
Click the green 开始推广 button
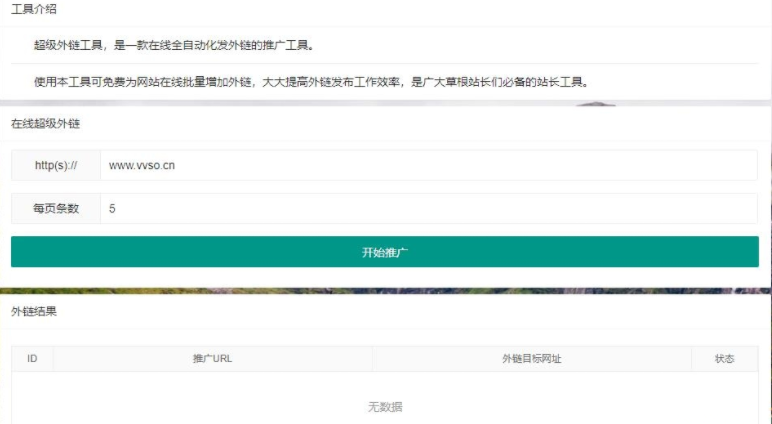385,252
